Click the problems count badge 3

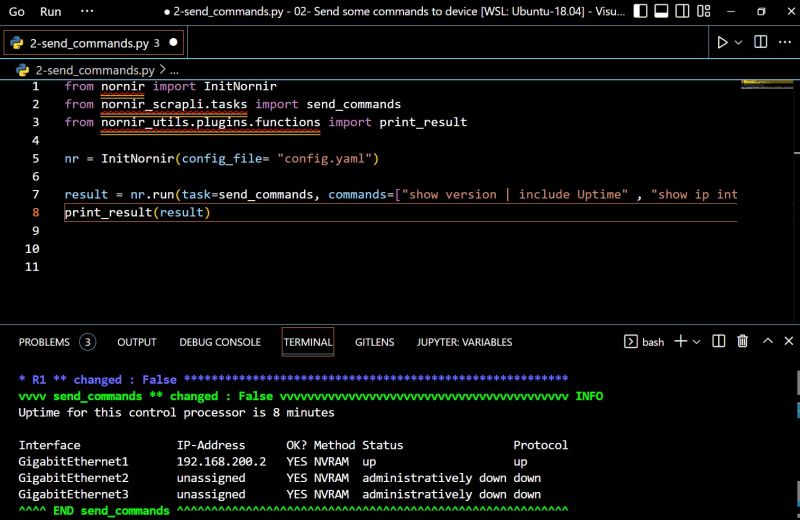pos(87,342)
